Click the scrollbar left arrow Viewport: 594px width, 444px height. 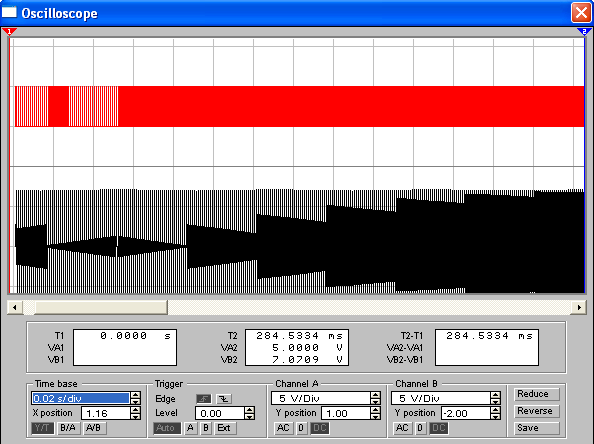coord(15,307)
